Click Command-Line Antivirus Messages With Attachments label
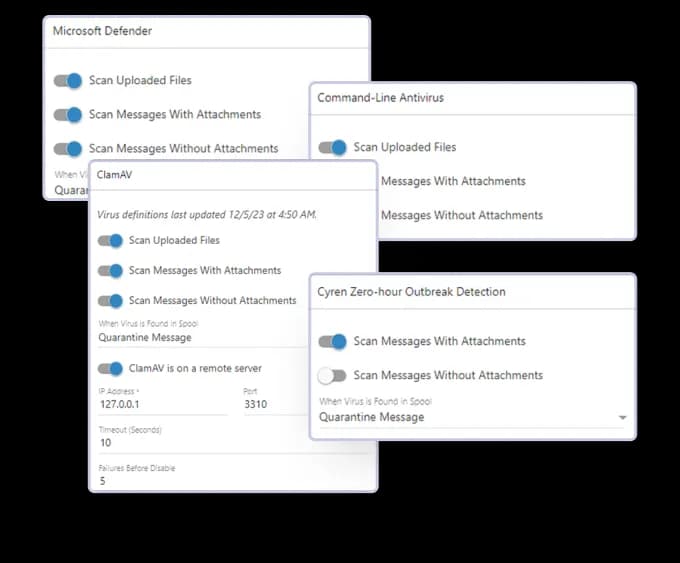The image size is (680, 563). (453, 181)
